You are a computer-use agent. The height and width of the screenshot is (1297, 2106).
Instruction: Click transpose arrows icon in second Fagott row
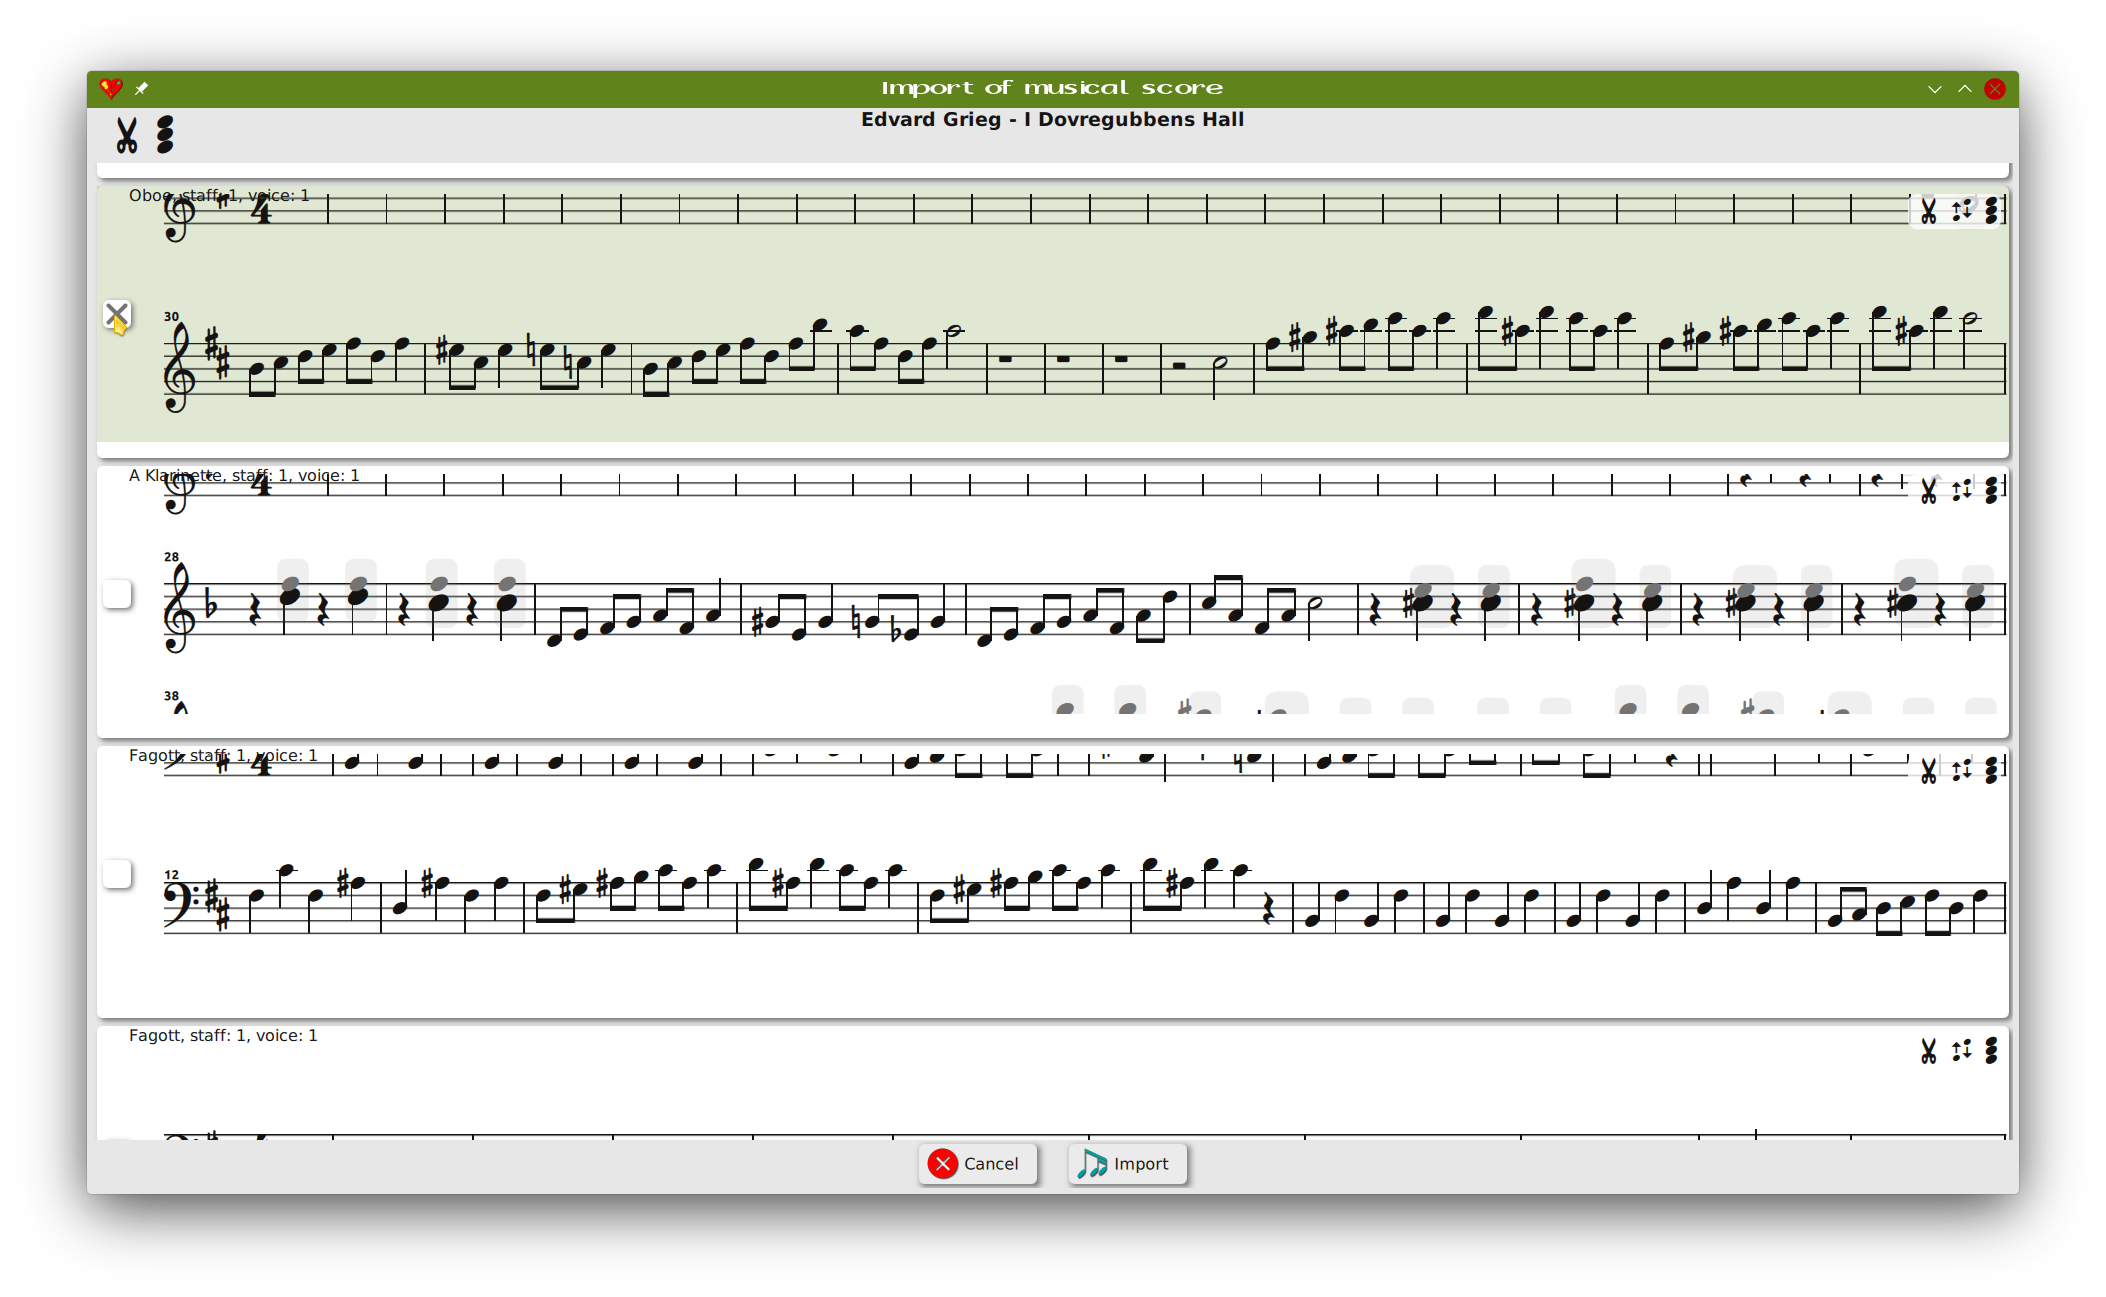1961,1050
